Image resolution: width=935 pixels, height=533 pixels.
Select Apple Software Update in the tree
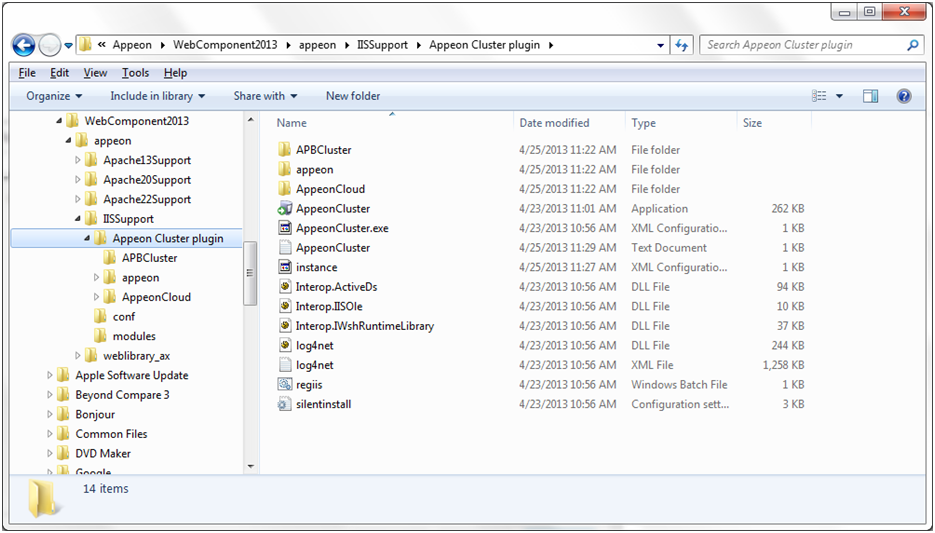click(x=132, y=375)
